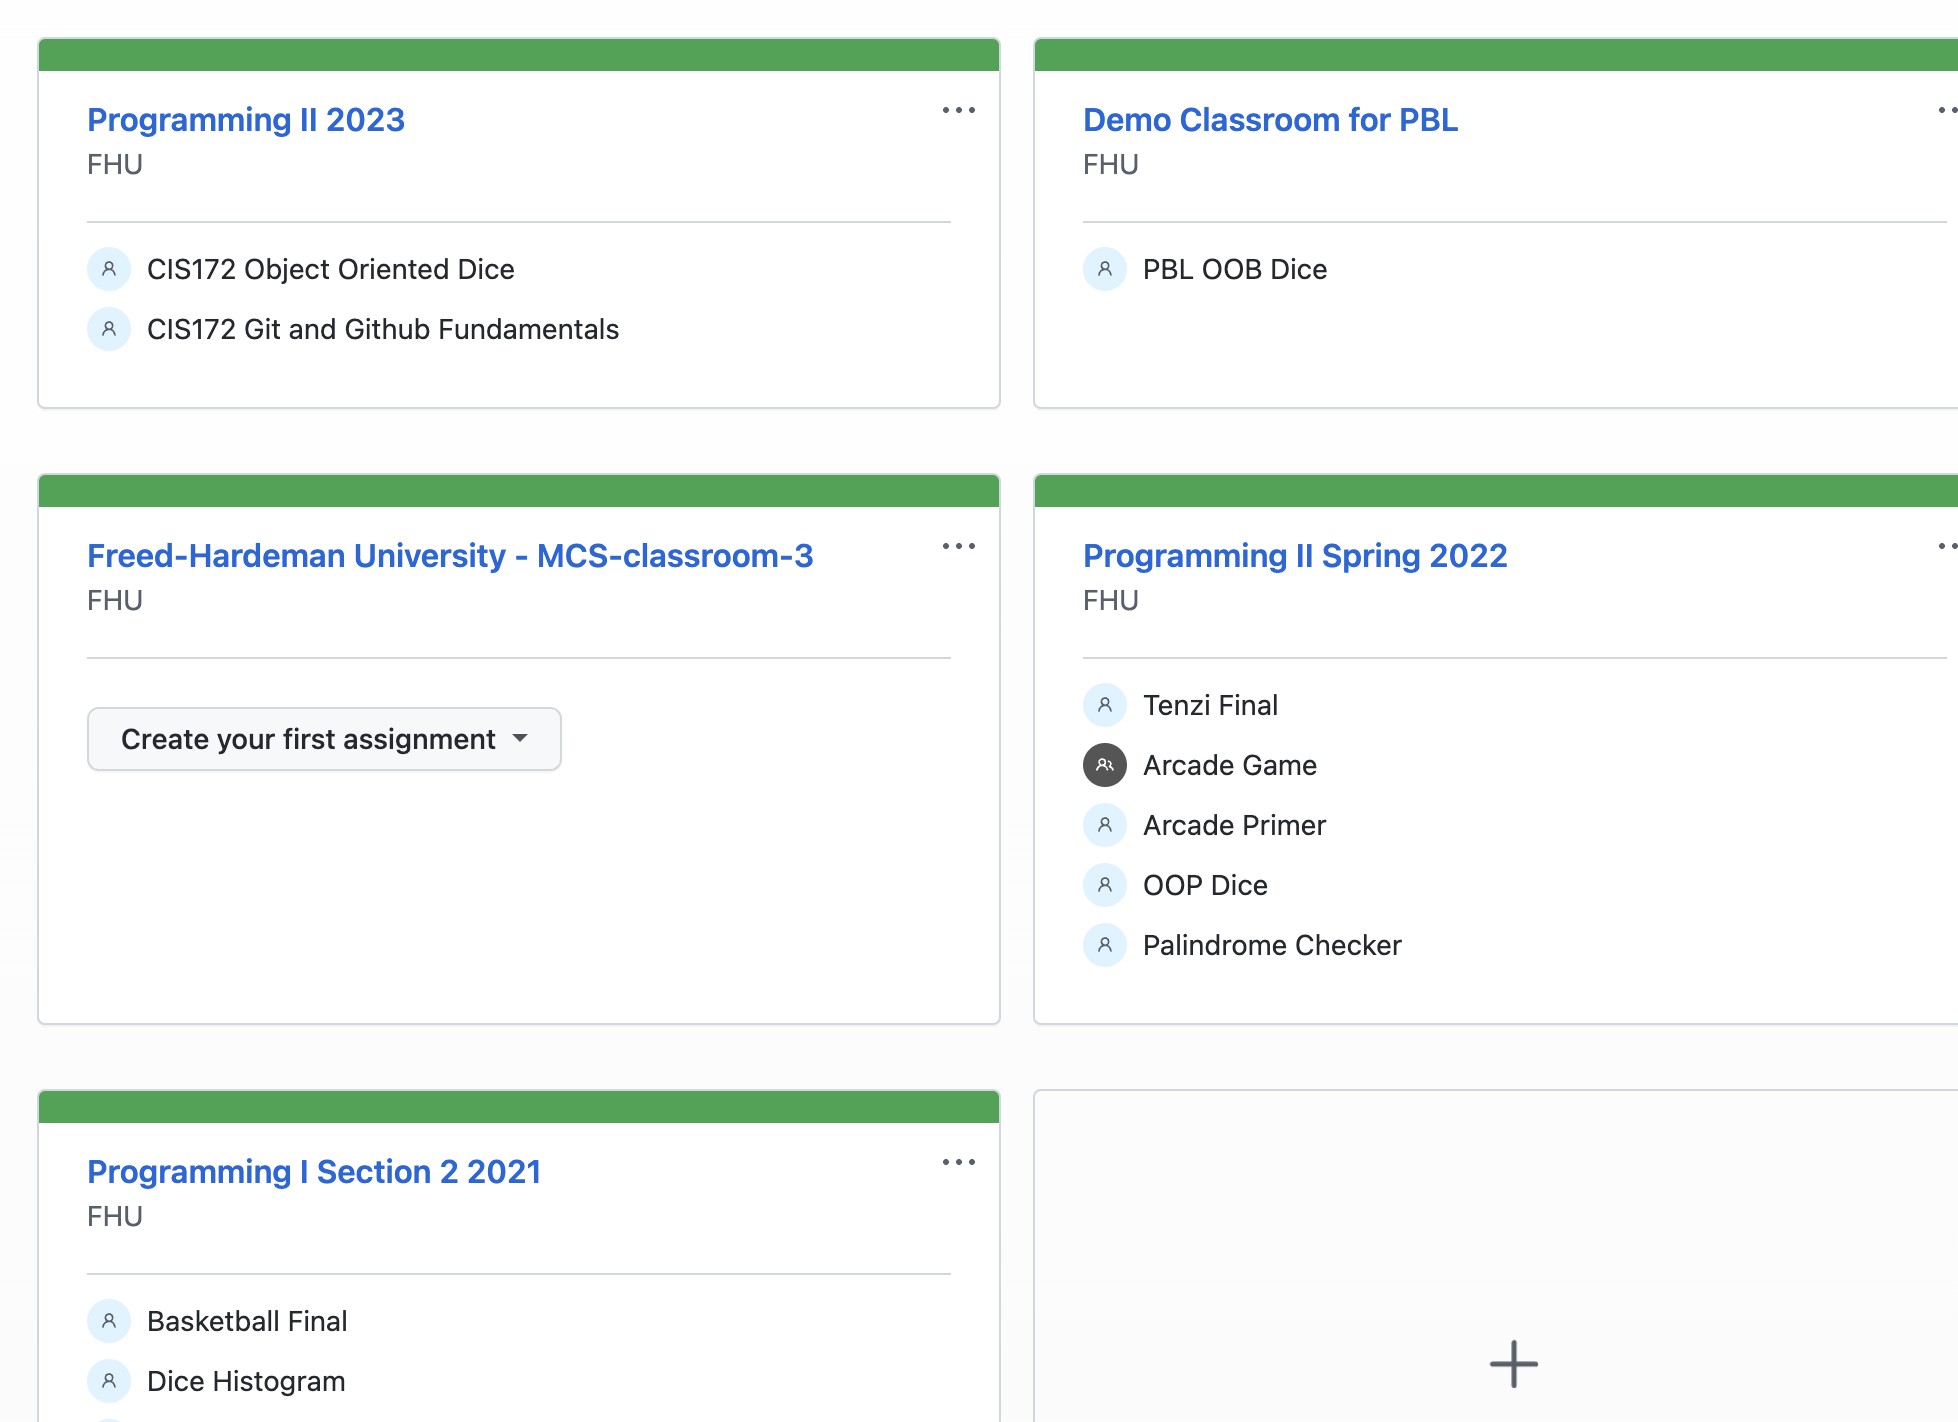Open the Programming II 2023 options menu
The height and width of the screenshot is (1422, 1958).
tap(958, 109)
